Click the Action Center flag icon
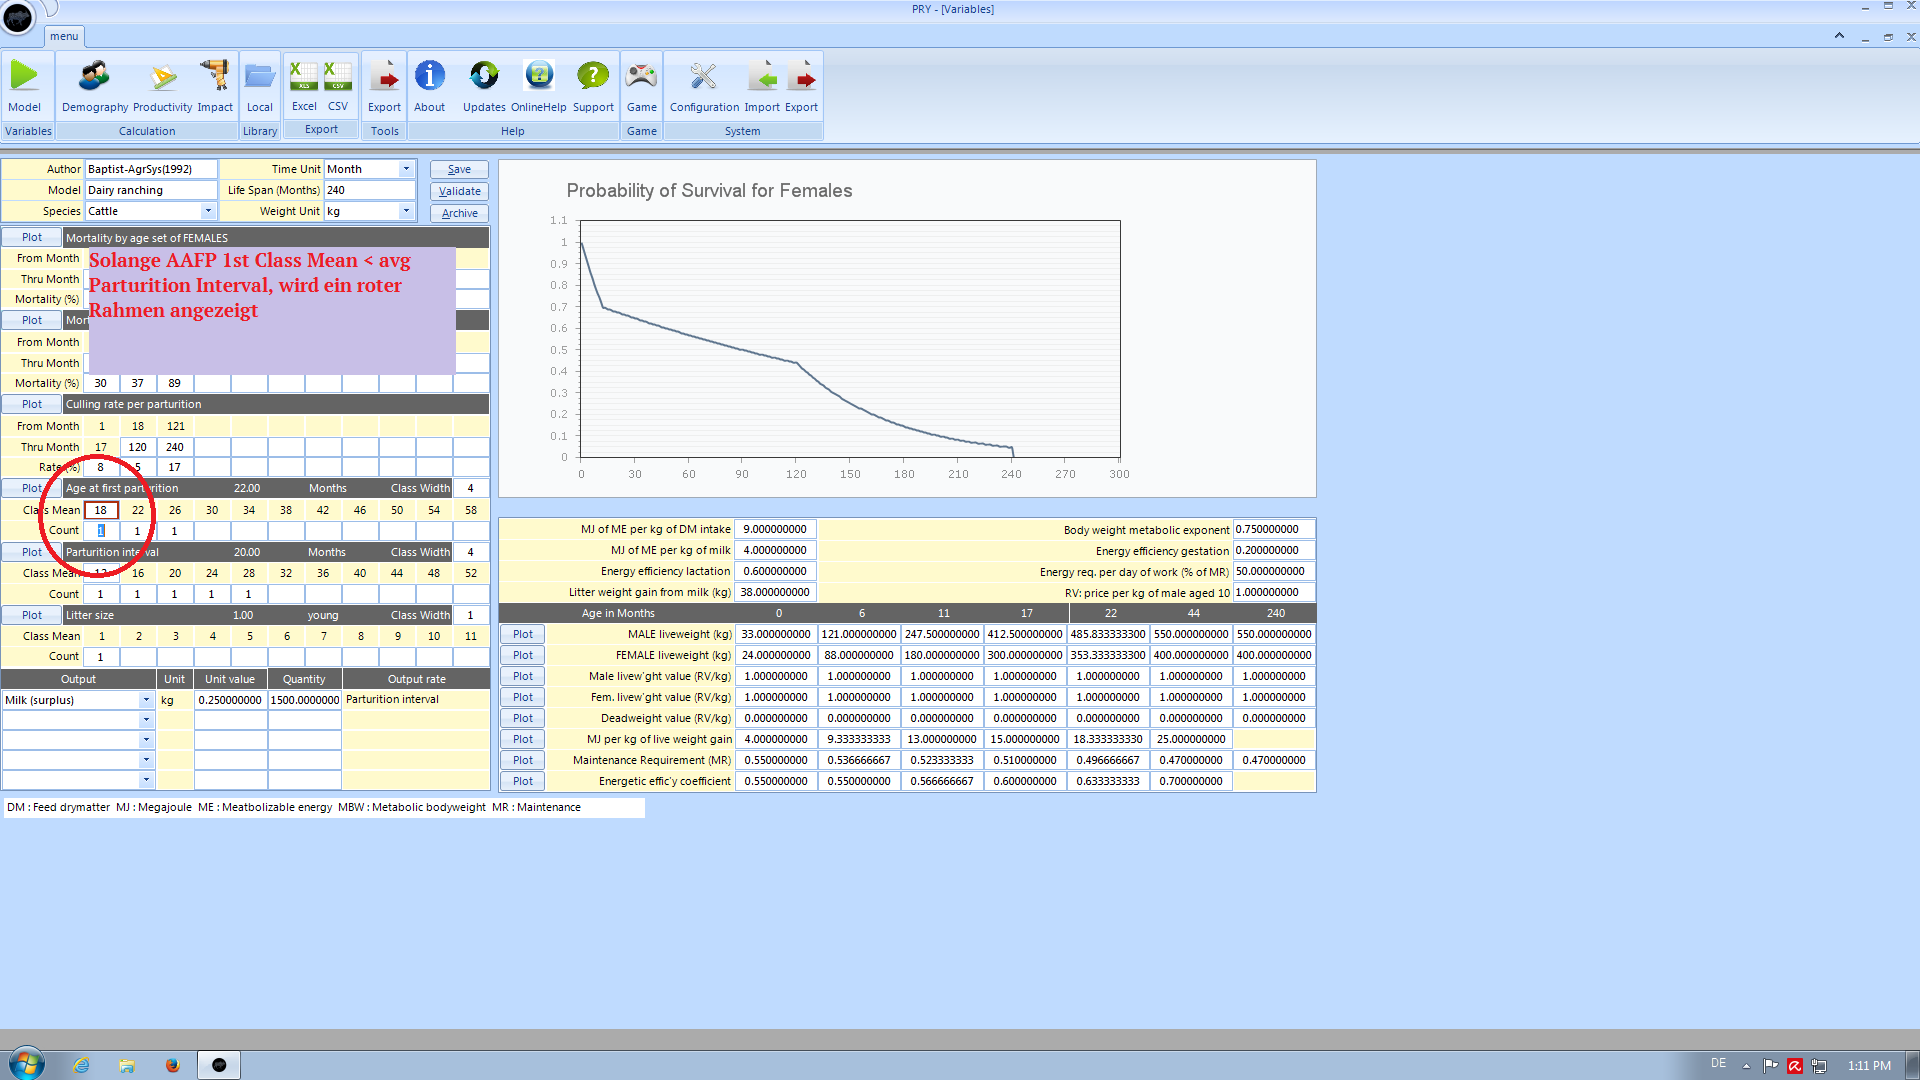The height and width of the screenshot is (1080, 1920). 1771,1066
